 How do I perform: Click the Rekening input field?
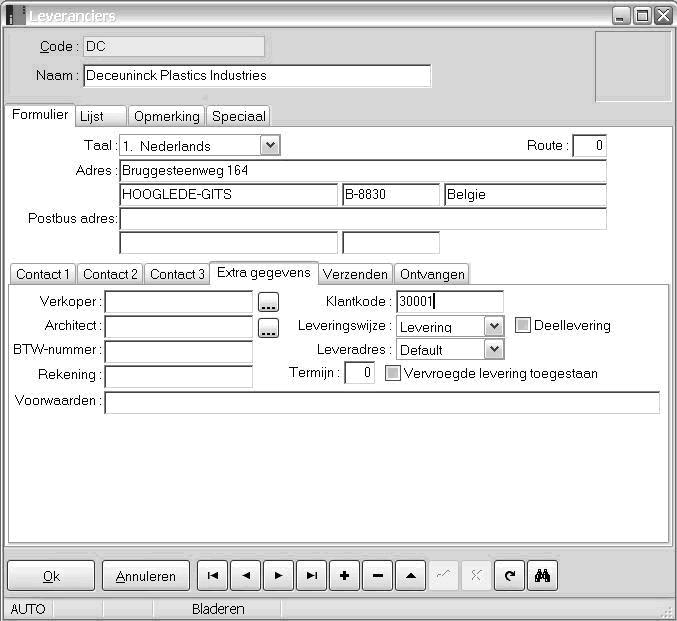(x=179, y=377)
